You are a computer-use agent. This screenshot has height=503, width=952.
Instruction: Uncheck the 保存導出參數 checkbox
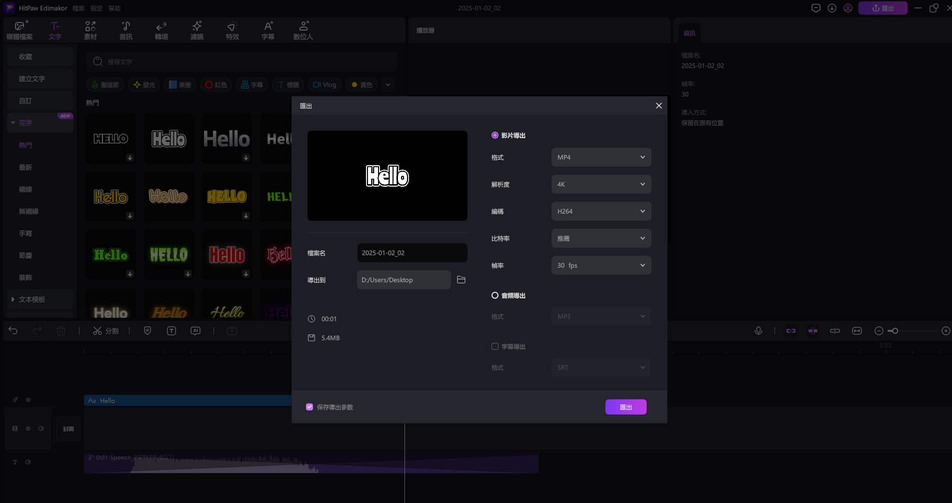(x=310, y=407)
